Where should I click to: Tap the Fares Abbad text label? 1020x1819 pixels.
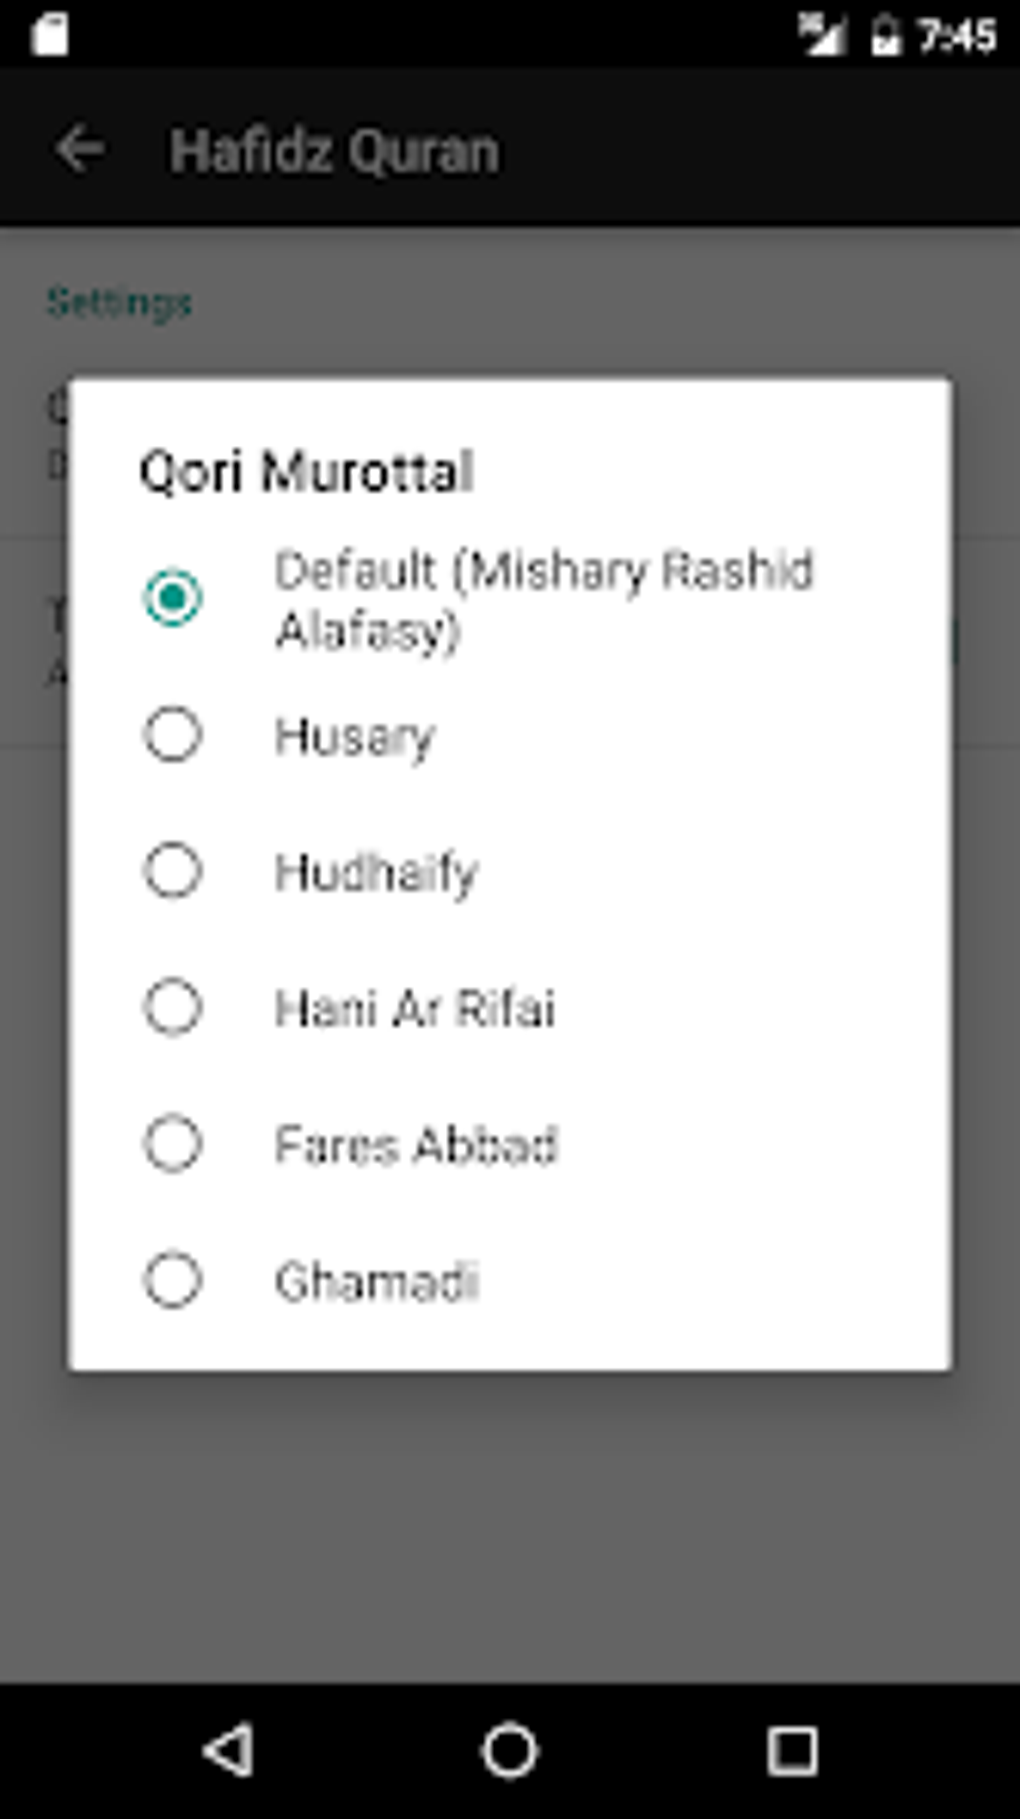(x=416, y=1145)
